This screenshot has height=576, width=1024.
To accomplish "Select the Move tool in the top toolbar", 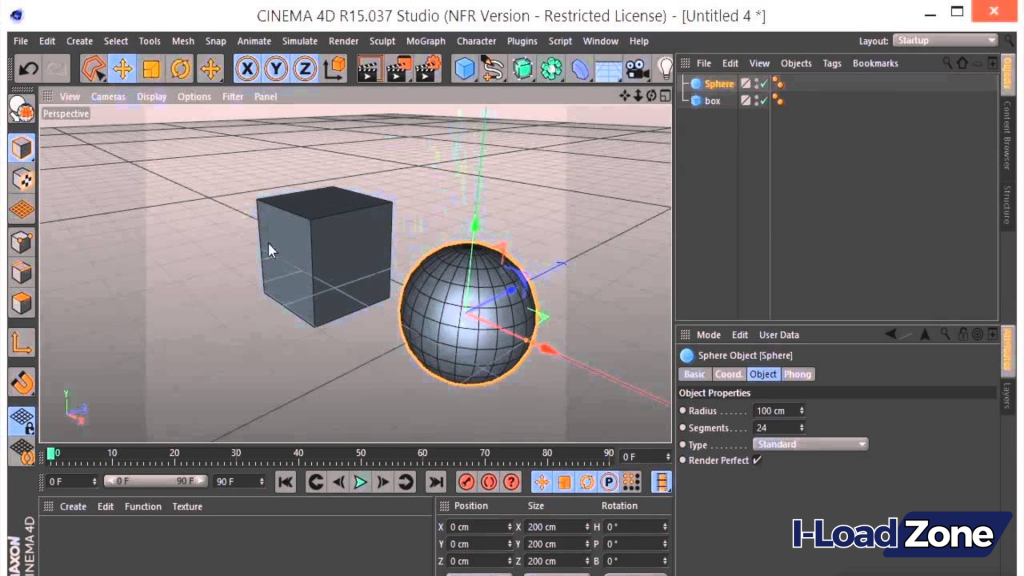I will 123,68.
